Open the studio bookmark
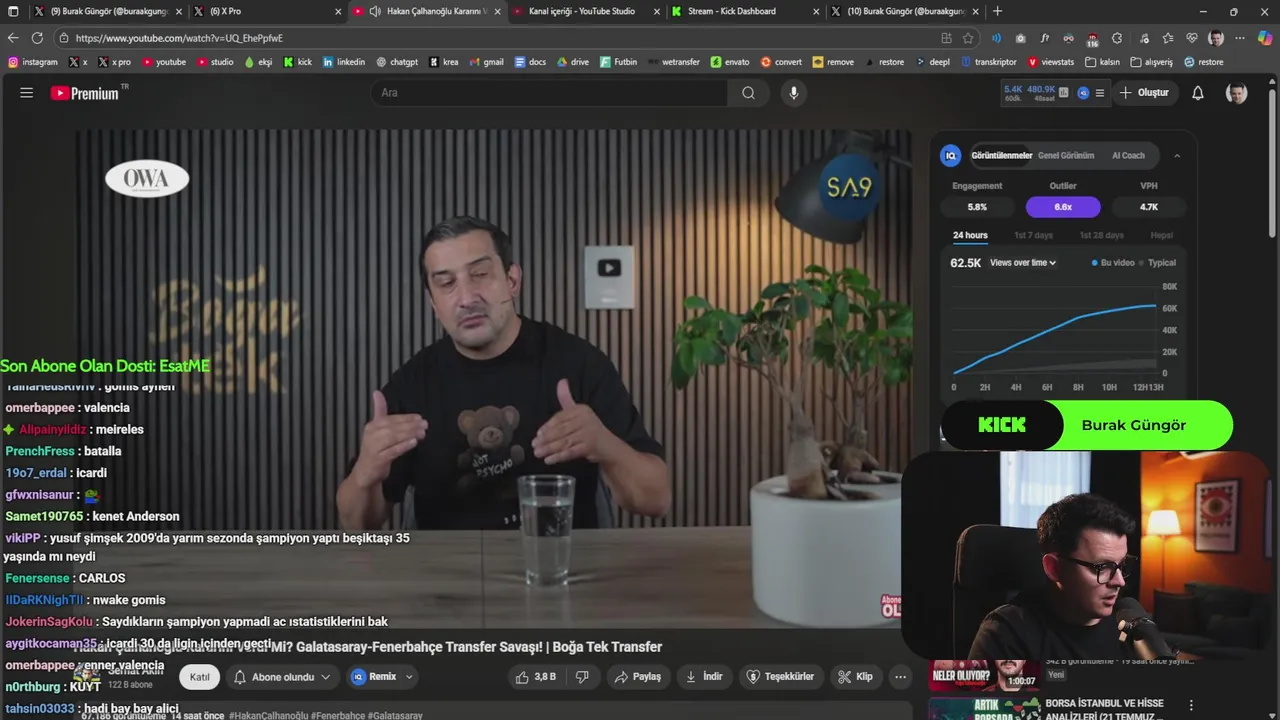 coord(215,62)
